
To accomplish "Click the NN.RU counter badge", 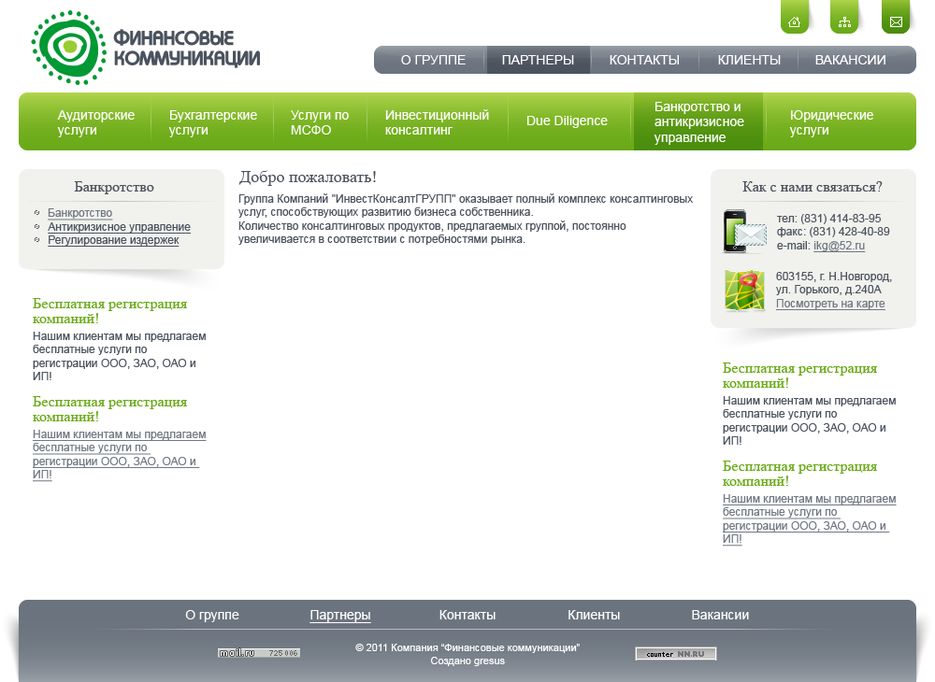I will pos(676,654).
